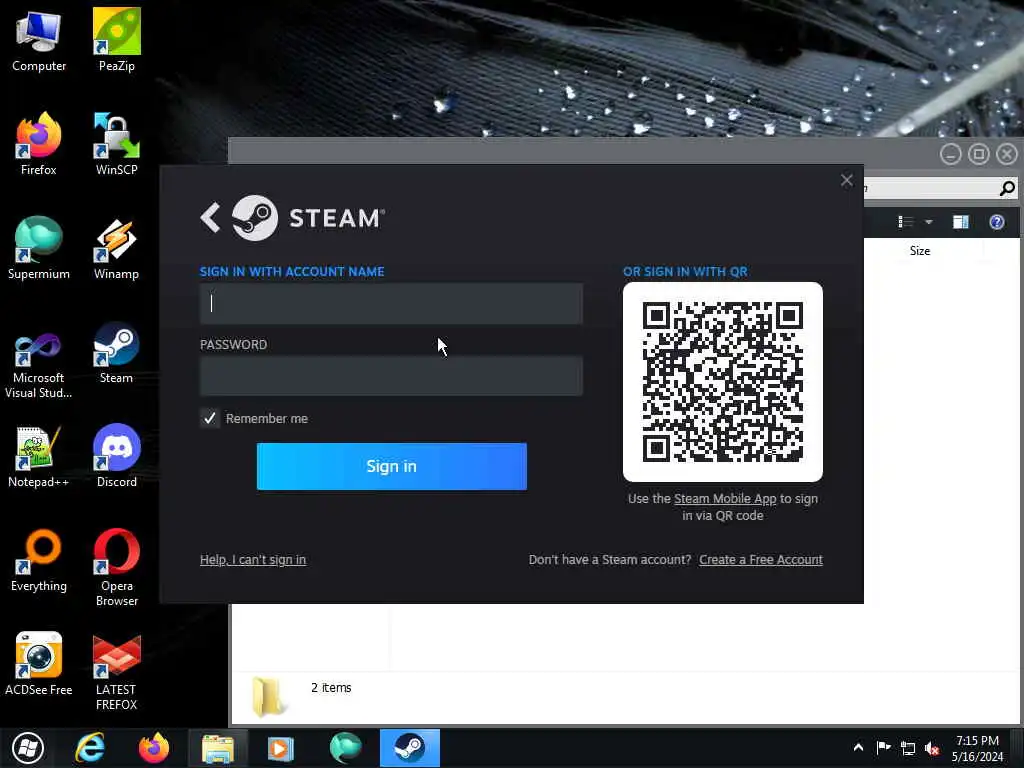Open Supermium from the taskbar
Screen dimensions: 1024x768
click(345, 748)
